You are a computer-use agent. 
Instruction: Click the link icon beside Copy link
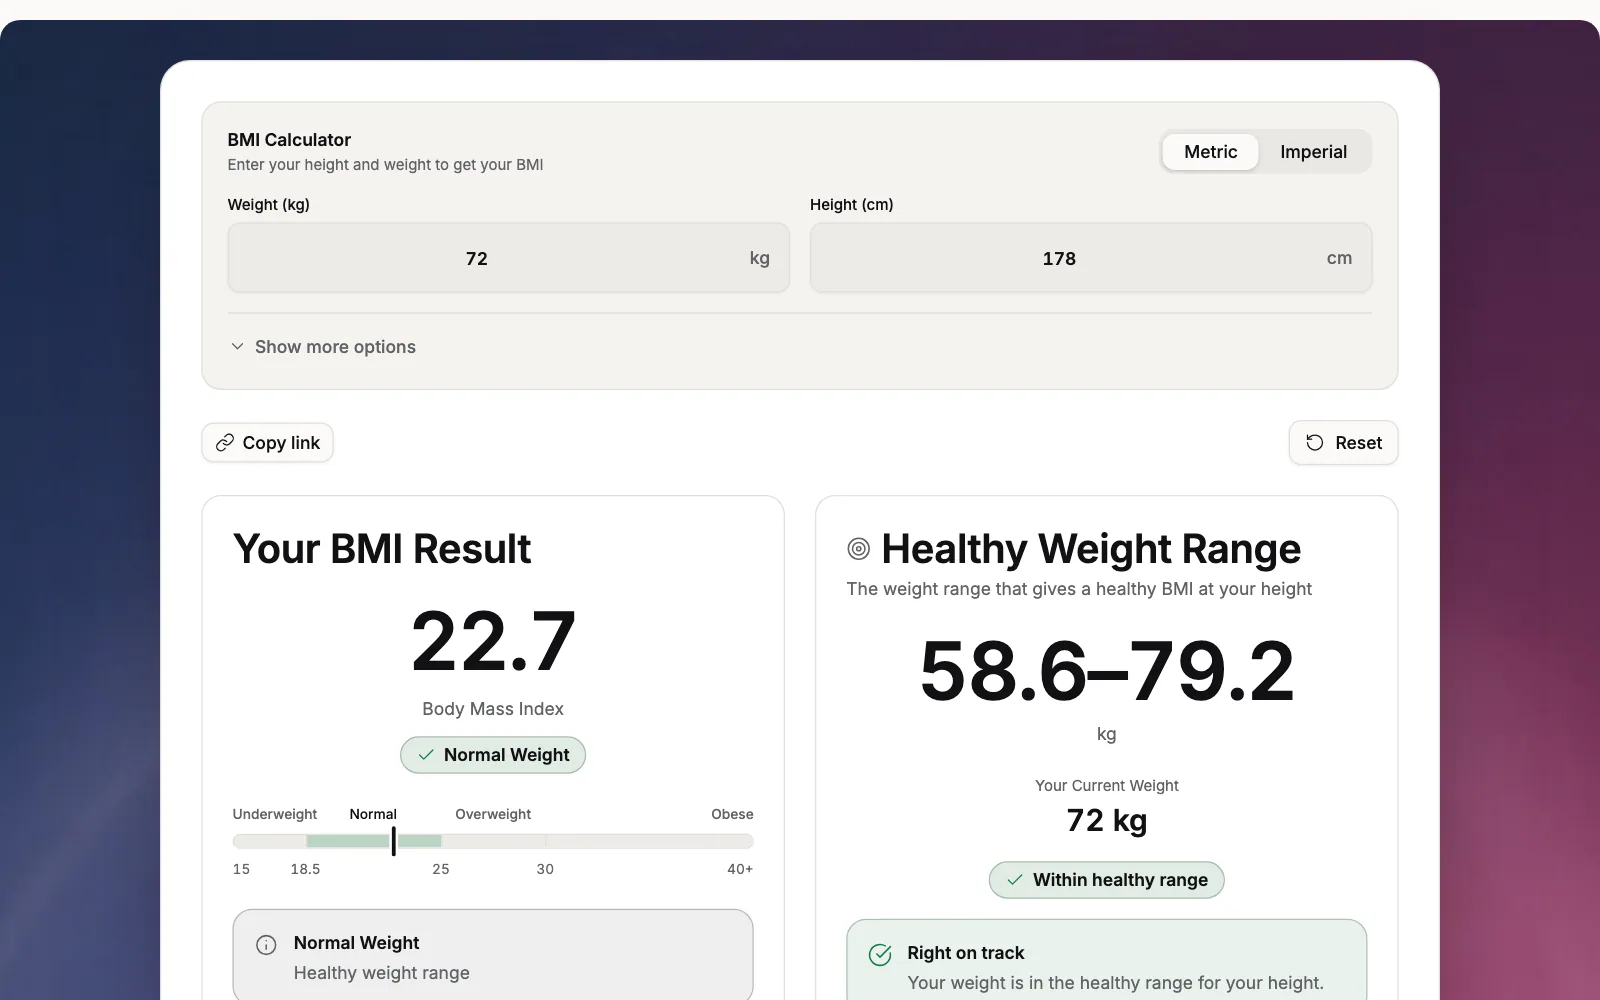click(225, 443)
